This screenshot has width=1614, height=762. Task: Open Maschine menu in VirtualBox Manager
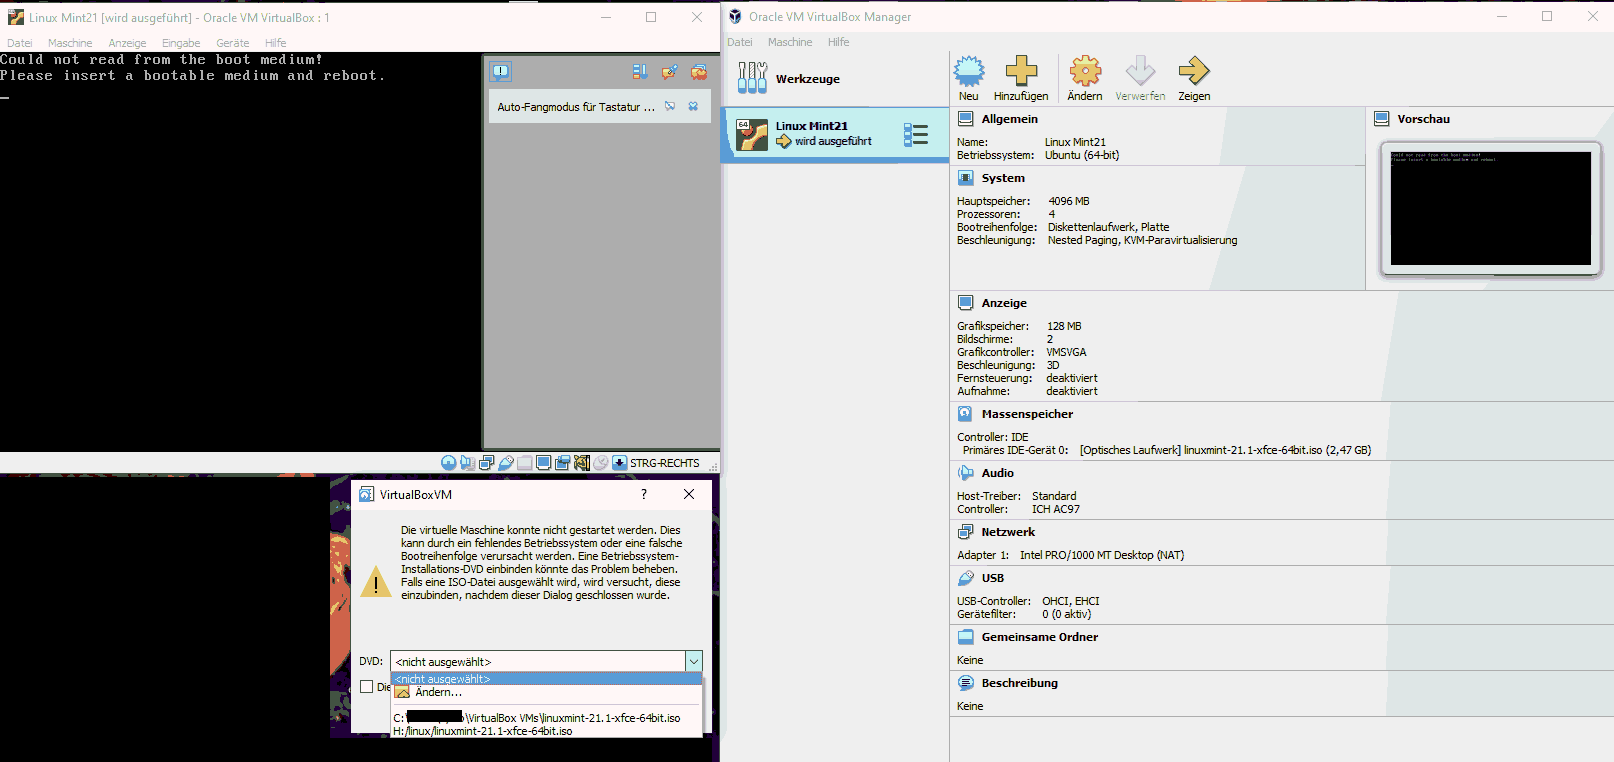pyautogui.click(x=790, y=42)
